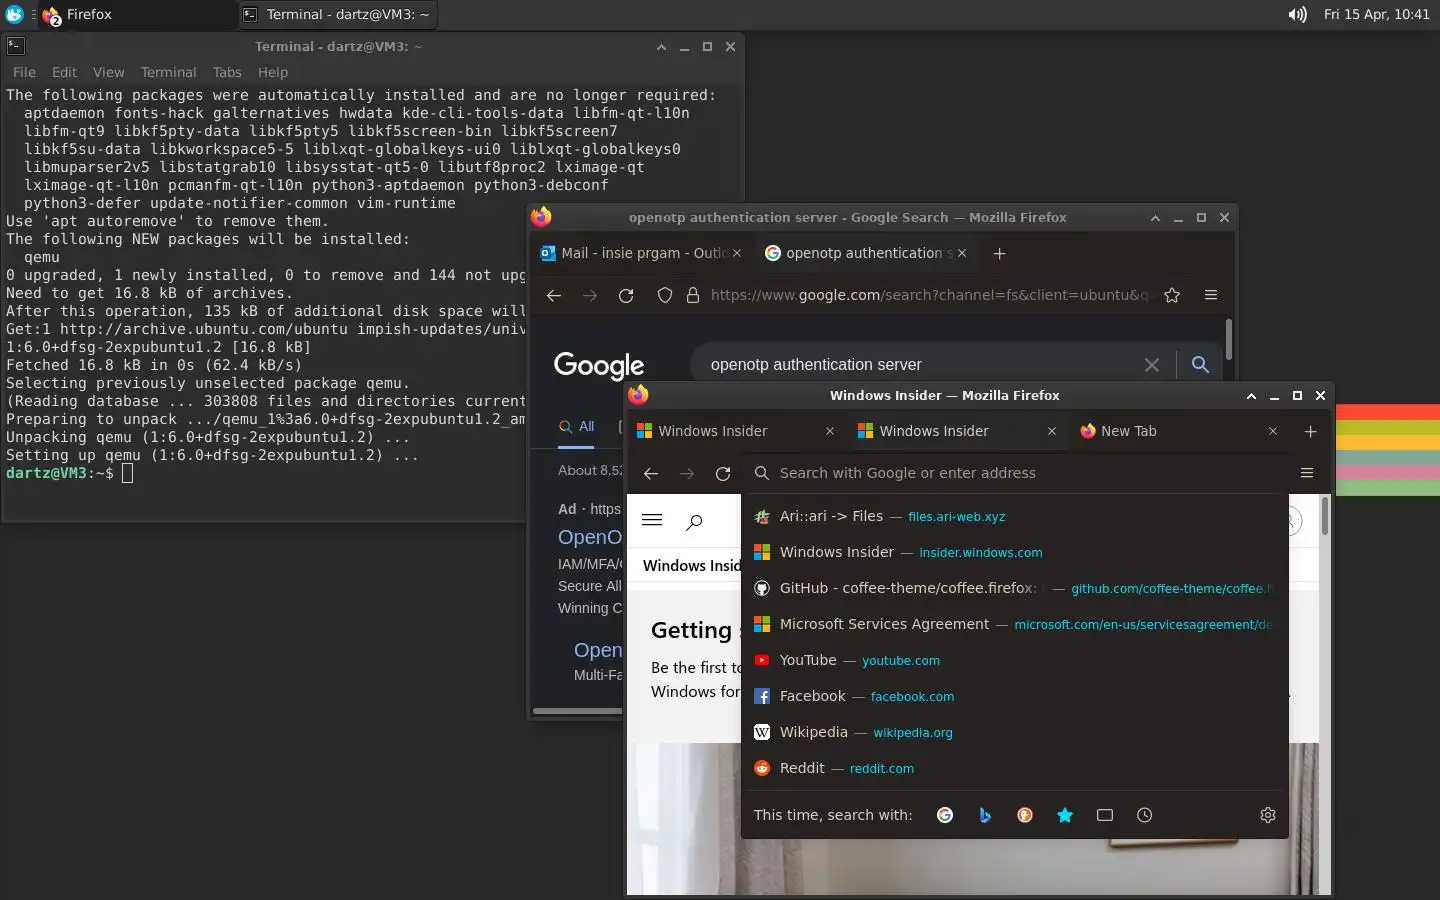
Task: Close the second Windows Insider tab
Action: coord(1051,431)
